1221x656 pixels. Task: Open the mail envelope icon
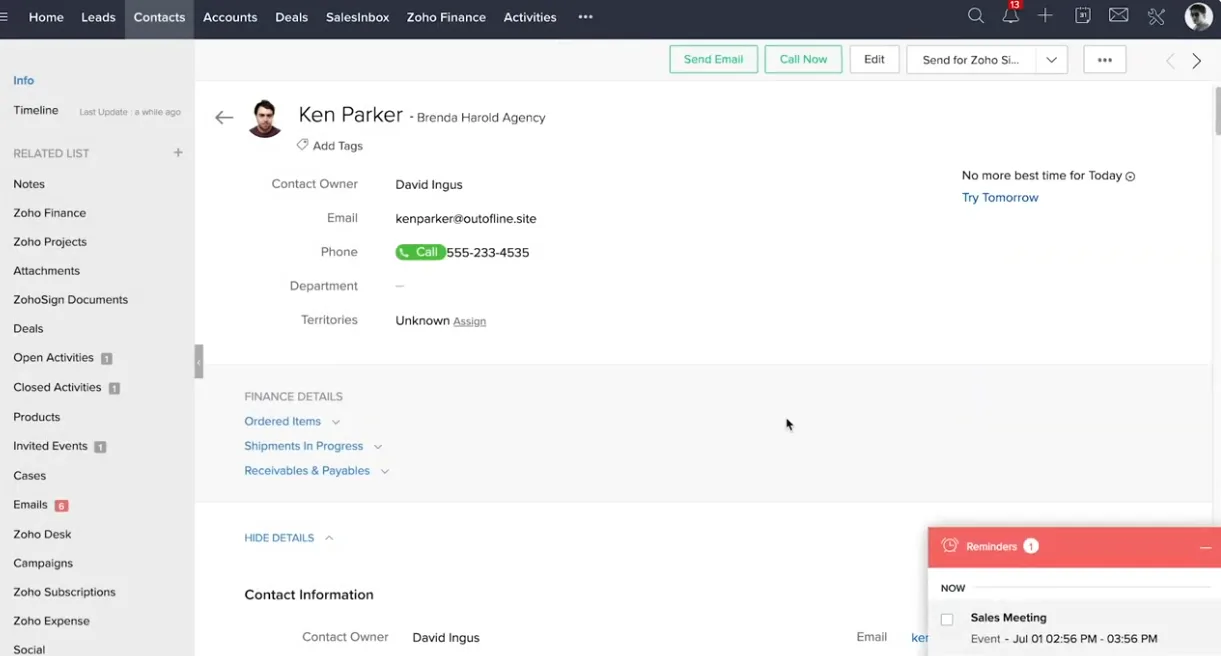[1119, 16]
